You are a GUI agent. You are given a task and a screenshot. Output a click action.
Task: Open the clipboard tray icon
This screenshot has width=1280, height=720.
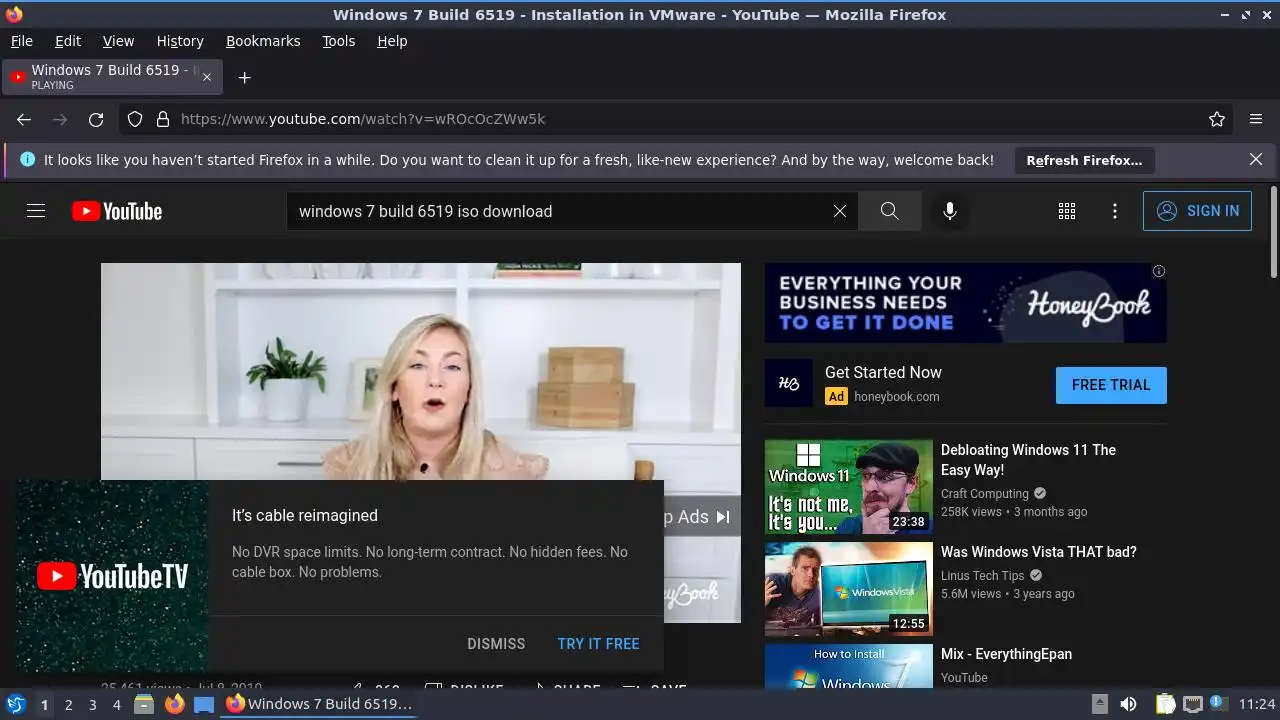1165,704
